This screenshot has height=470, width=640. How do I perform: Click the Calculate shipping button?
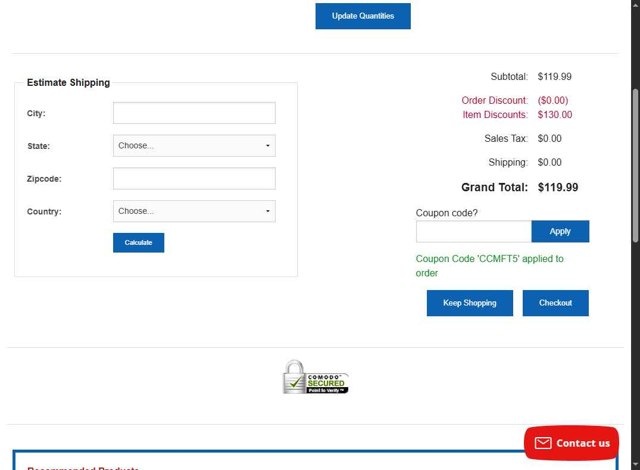point(138,243)
